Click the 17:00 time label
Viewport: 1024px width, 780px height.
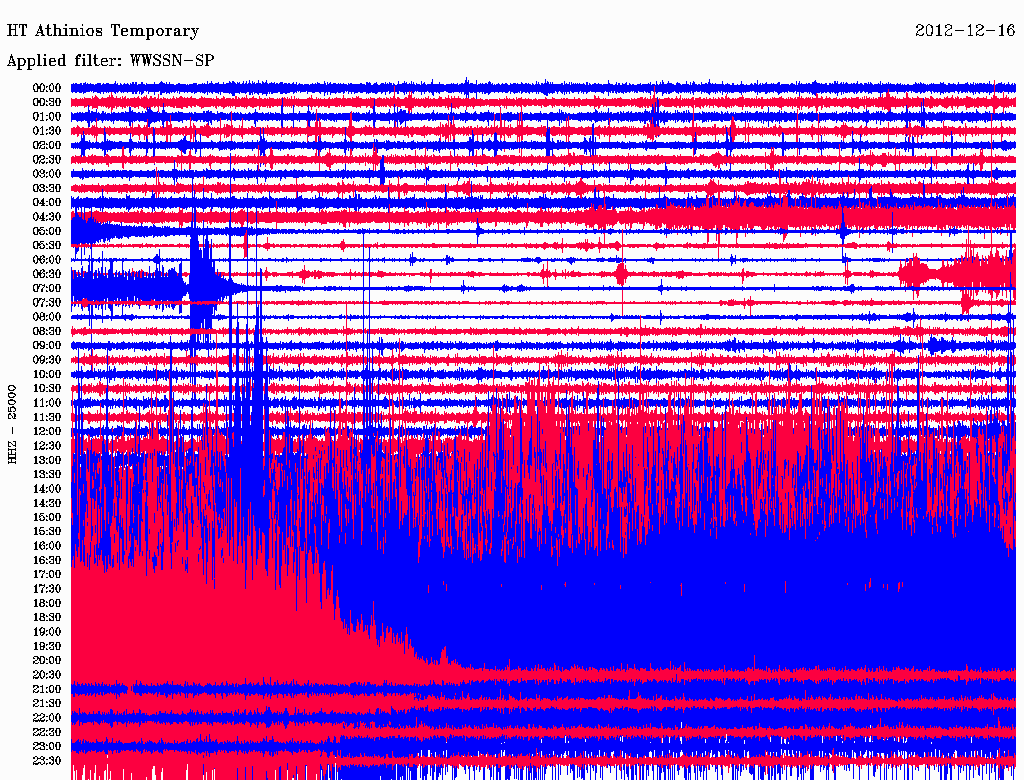click(x=47, y=574)
